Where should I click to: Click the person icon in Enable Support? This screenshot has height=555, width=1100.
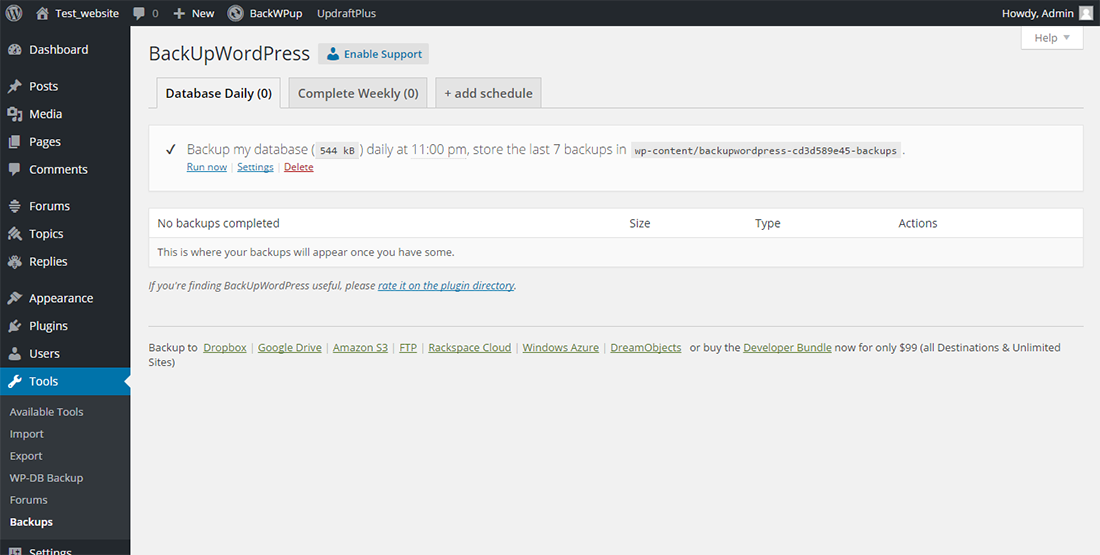[x=333, y=54]
